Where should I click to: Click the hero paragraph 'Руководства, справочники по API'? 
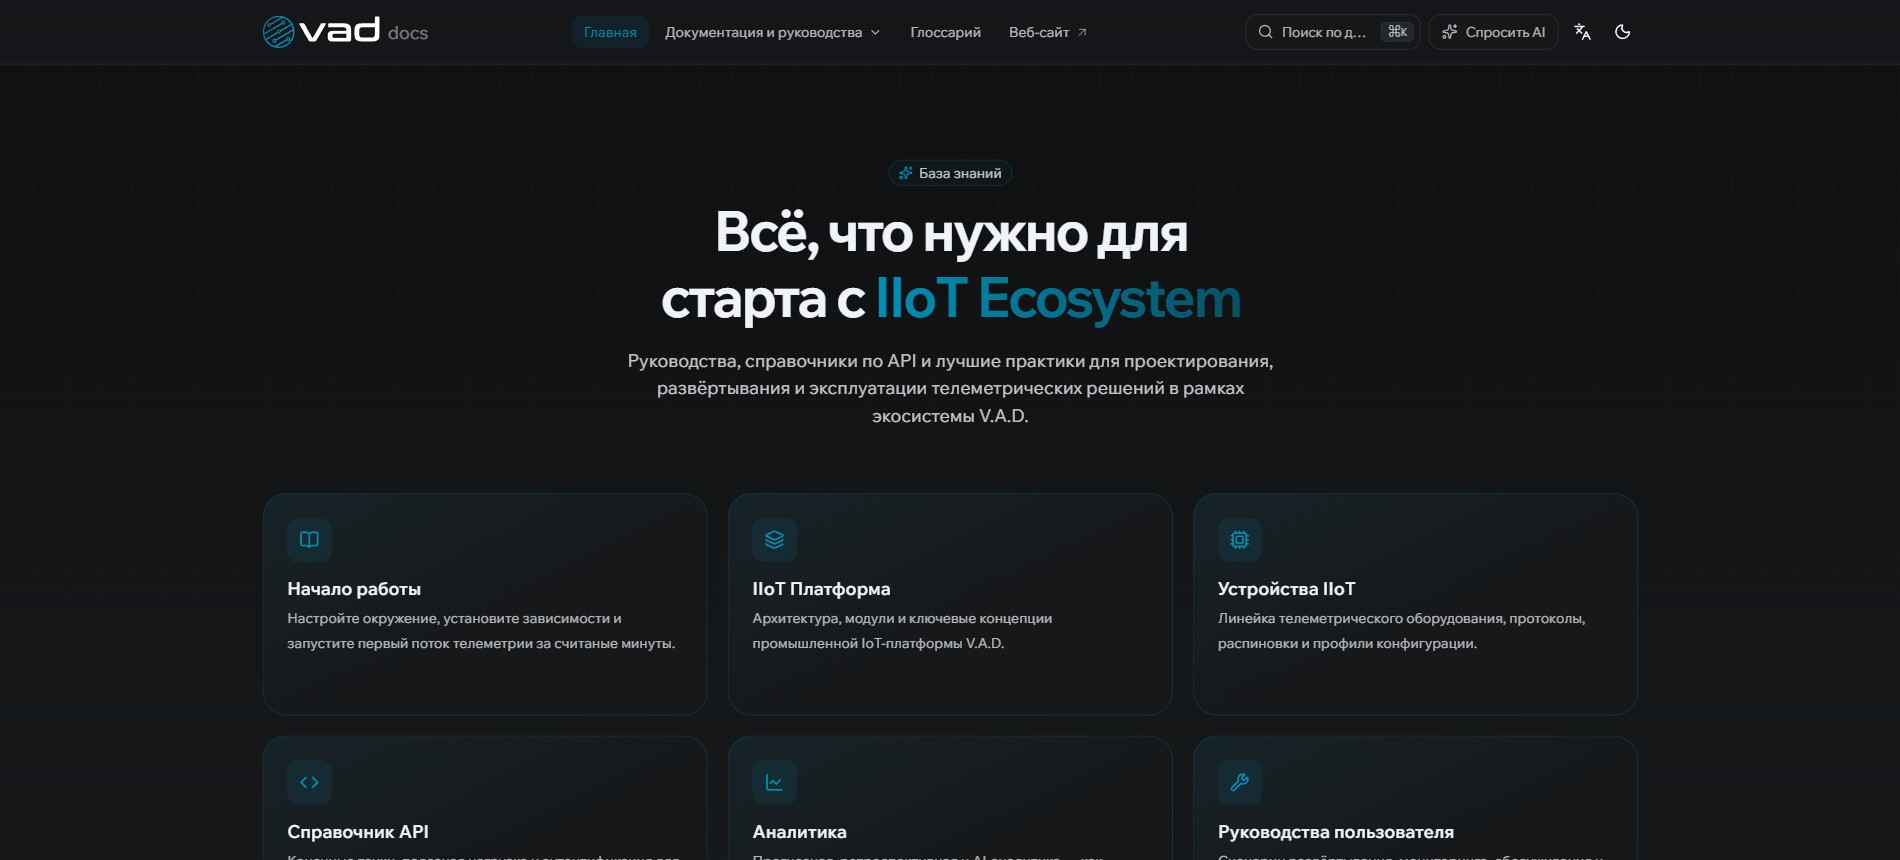950,388
